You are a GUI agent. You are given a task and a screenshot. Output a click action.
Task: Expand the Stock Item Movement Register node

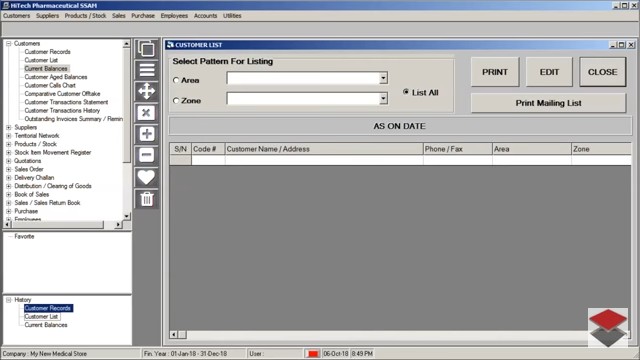tap(9, 152)
